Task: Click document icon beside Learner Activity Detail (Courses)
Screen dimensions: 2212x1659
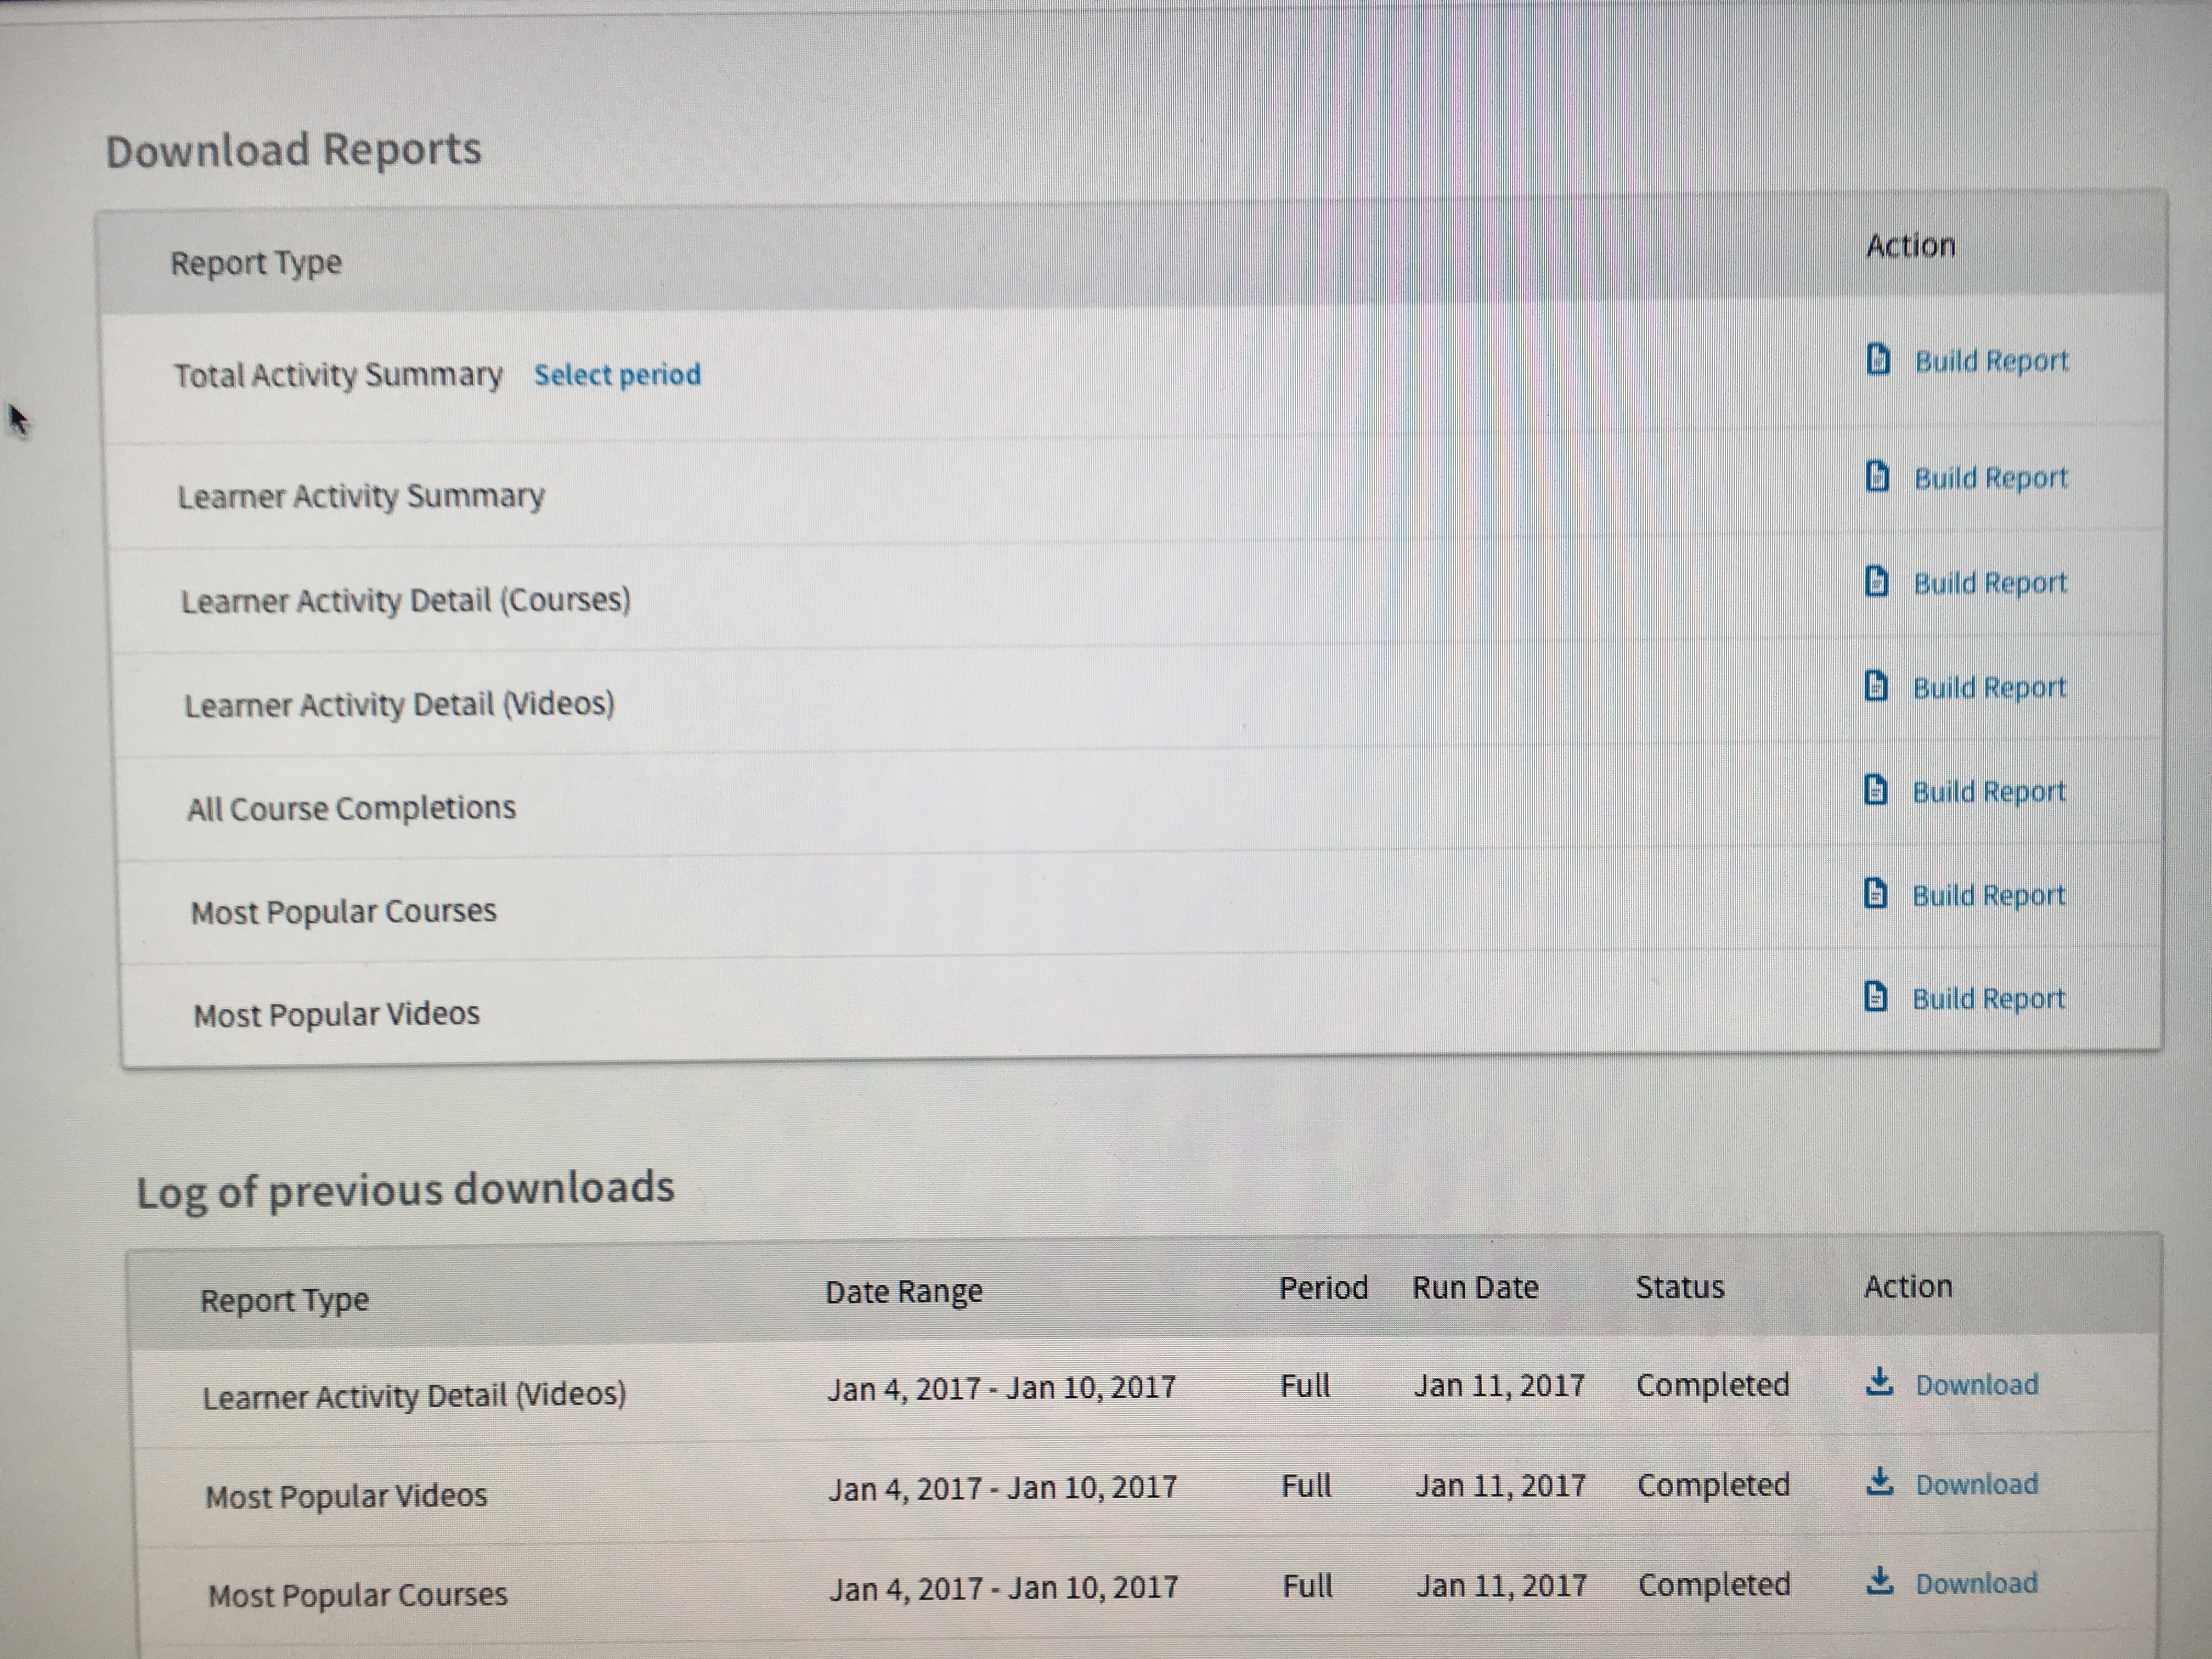Action: coord(1877,582)
